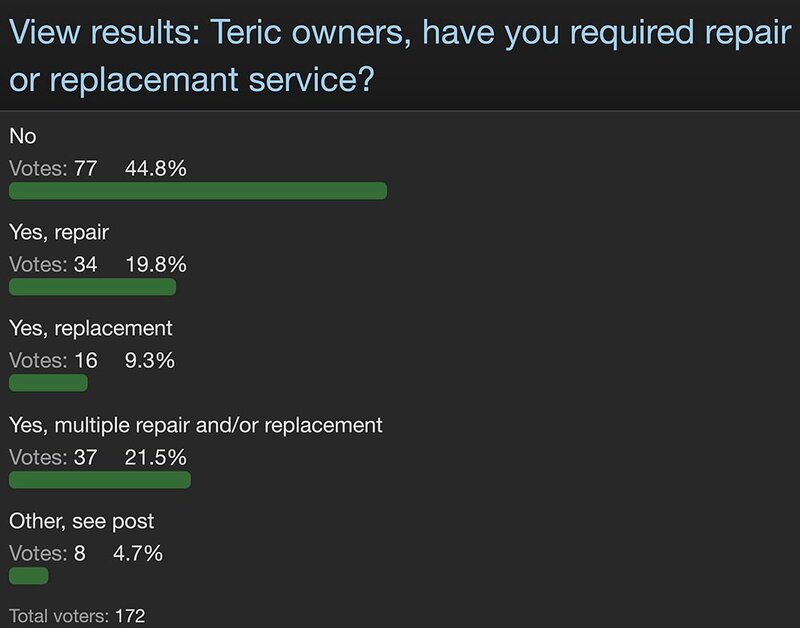The width and height of the screenshot is (800, 628).
Task: Click the "Votes: 77" count
Action: click(53, 169)
